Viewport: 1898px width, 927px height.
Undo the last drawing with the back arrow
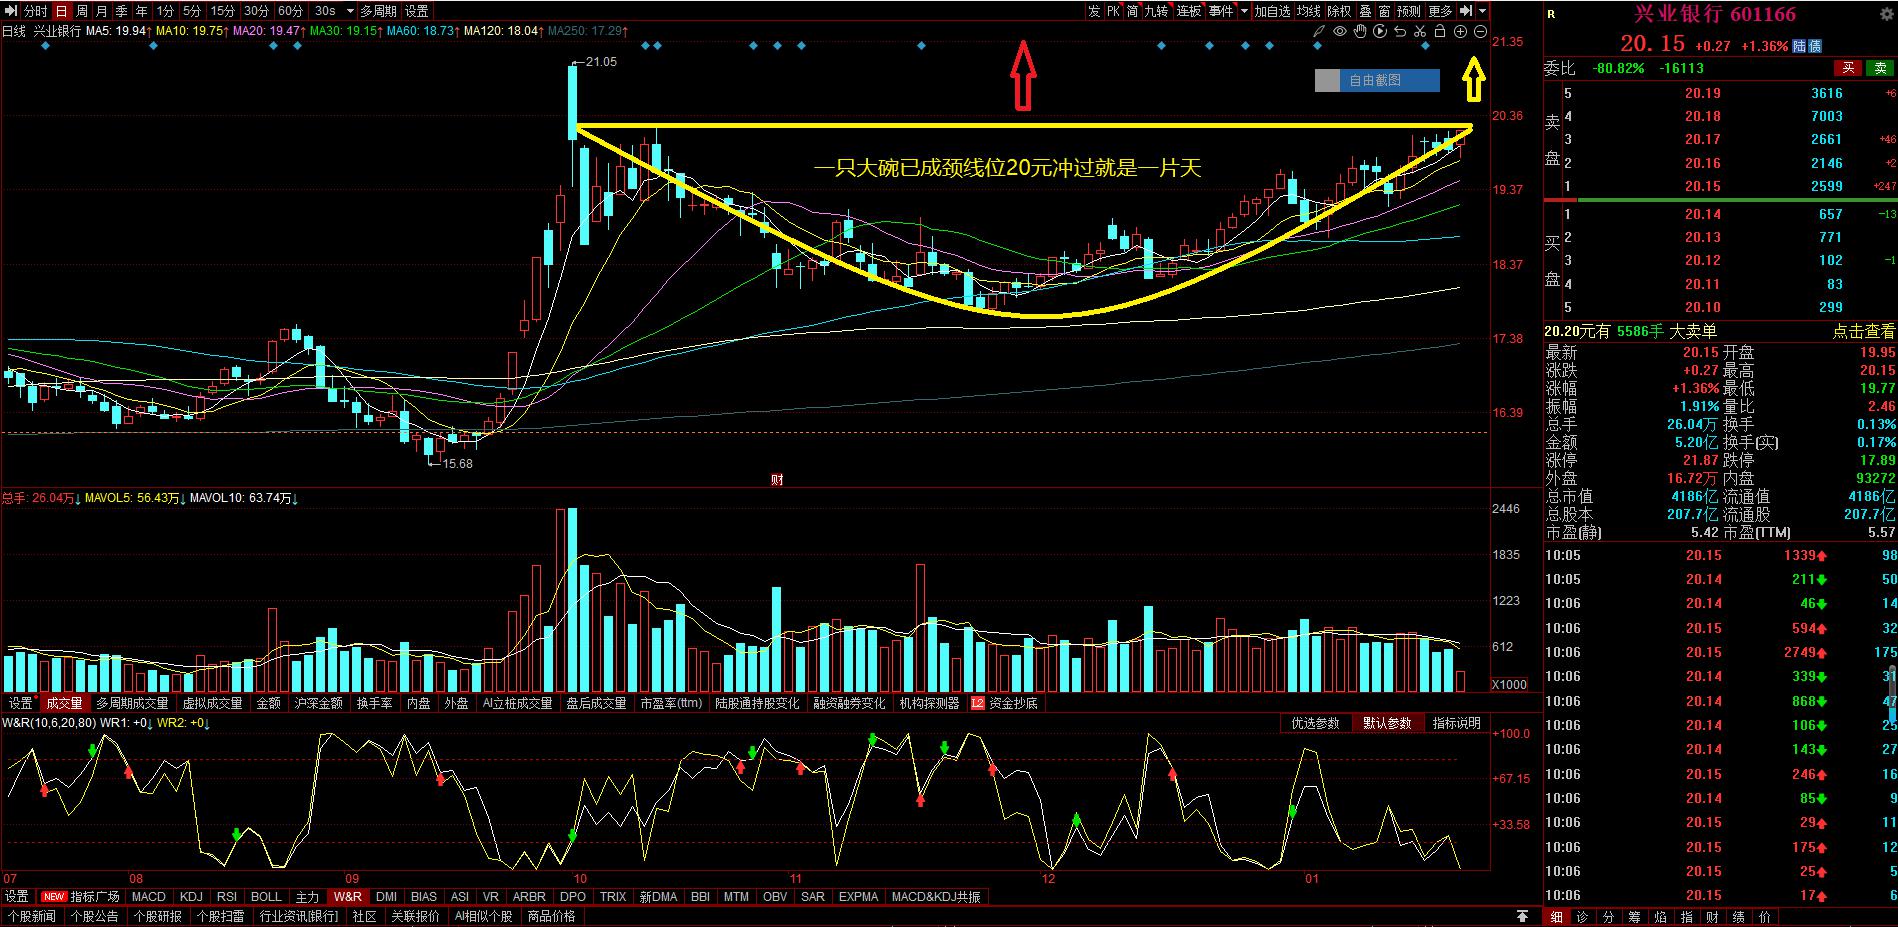point(1400,32)
